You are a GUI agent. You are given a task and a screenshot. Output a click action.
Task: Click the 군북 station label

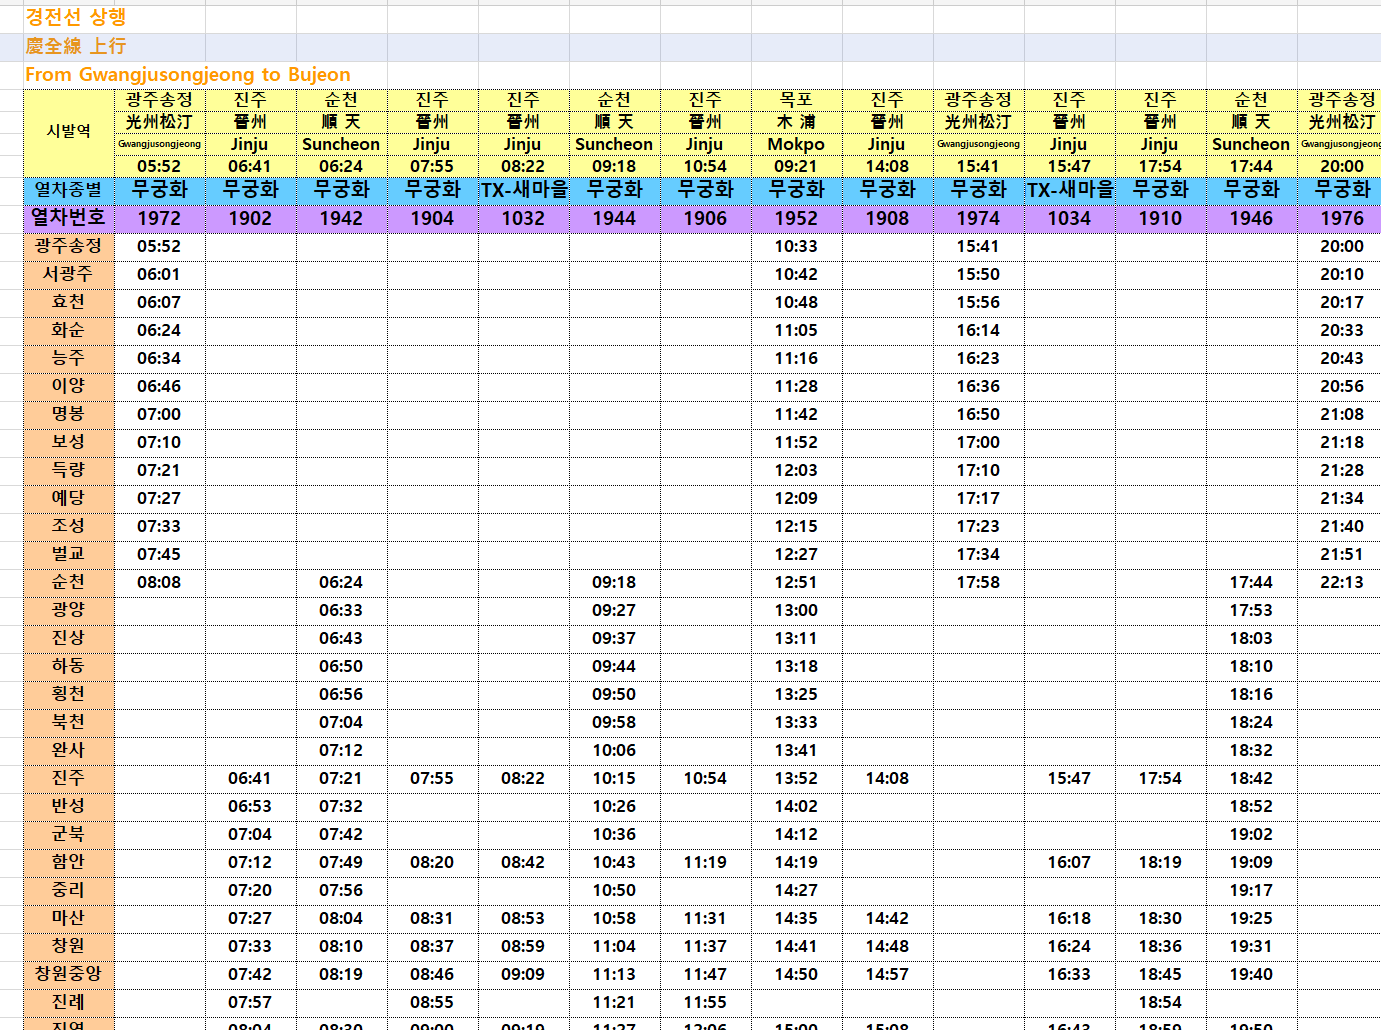[x=69, y=834]
